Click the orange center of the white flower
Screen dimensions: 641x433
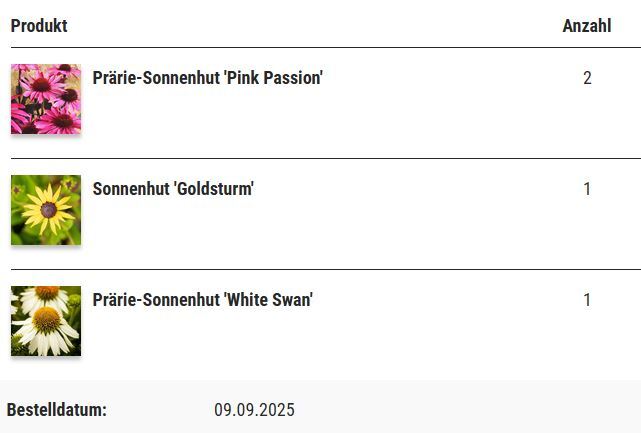tap(47, 319)
